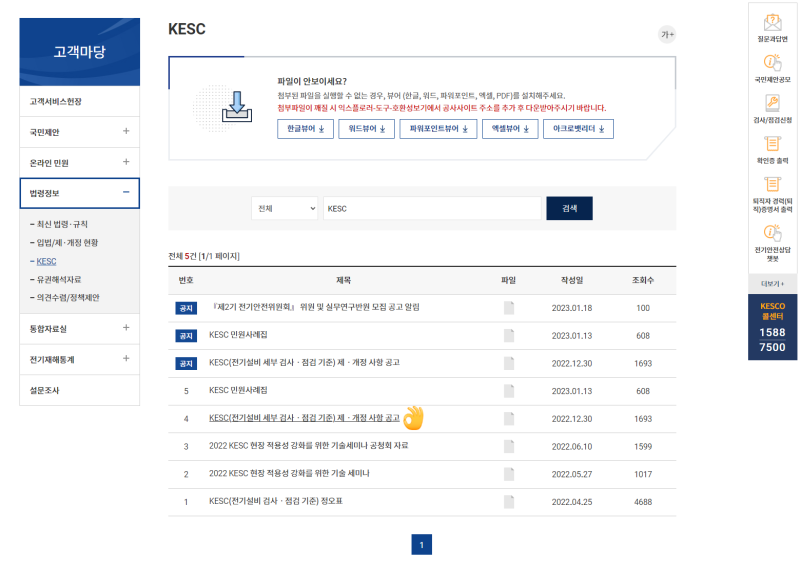This screenshot has height=565, width=800.
Task: Open the 퇴직자 경력증명서 출력 icon
Action: pos(772,184)
